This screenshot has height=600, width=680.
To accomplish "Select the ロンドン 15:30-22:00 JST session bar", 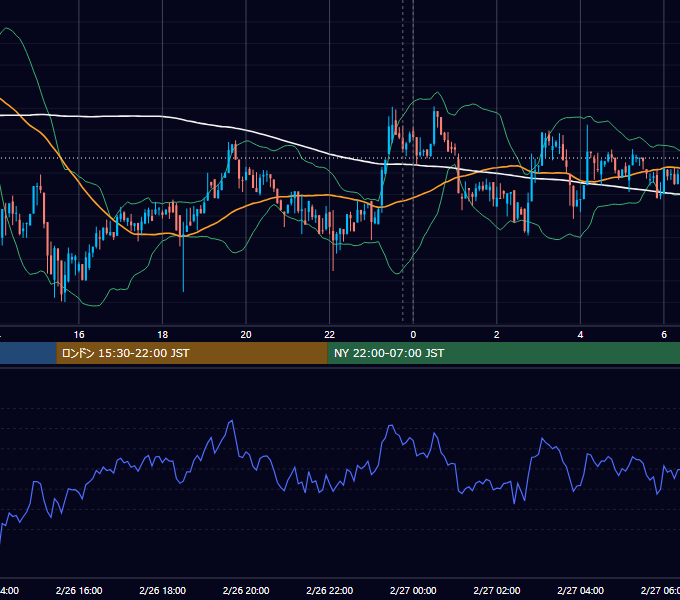I will [x=192, y=353].
